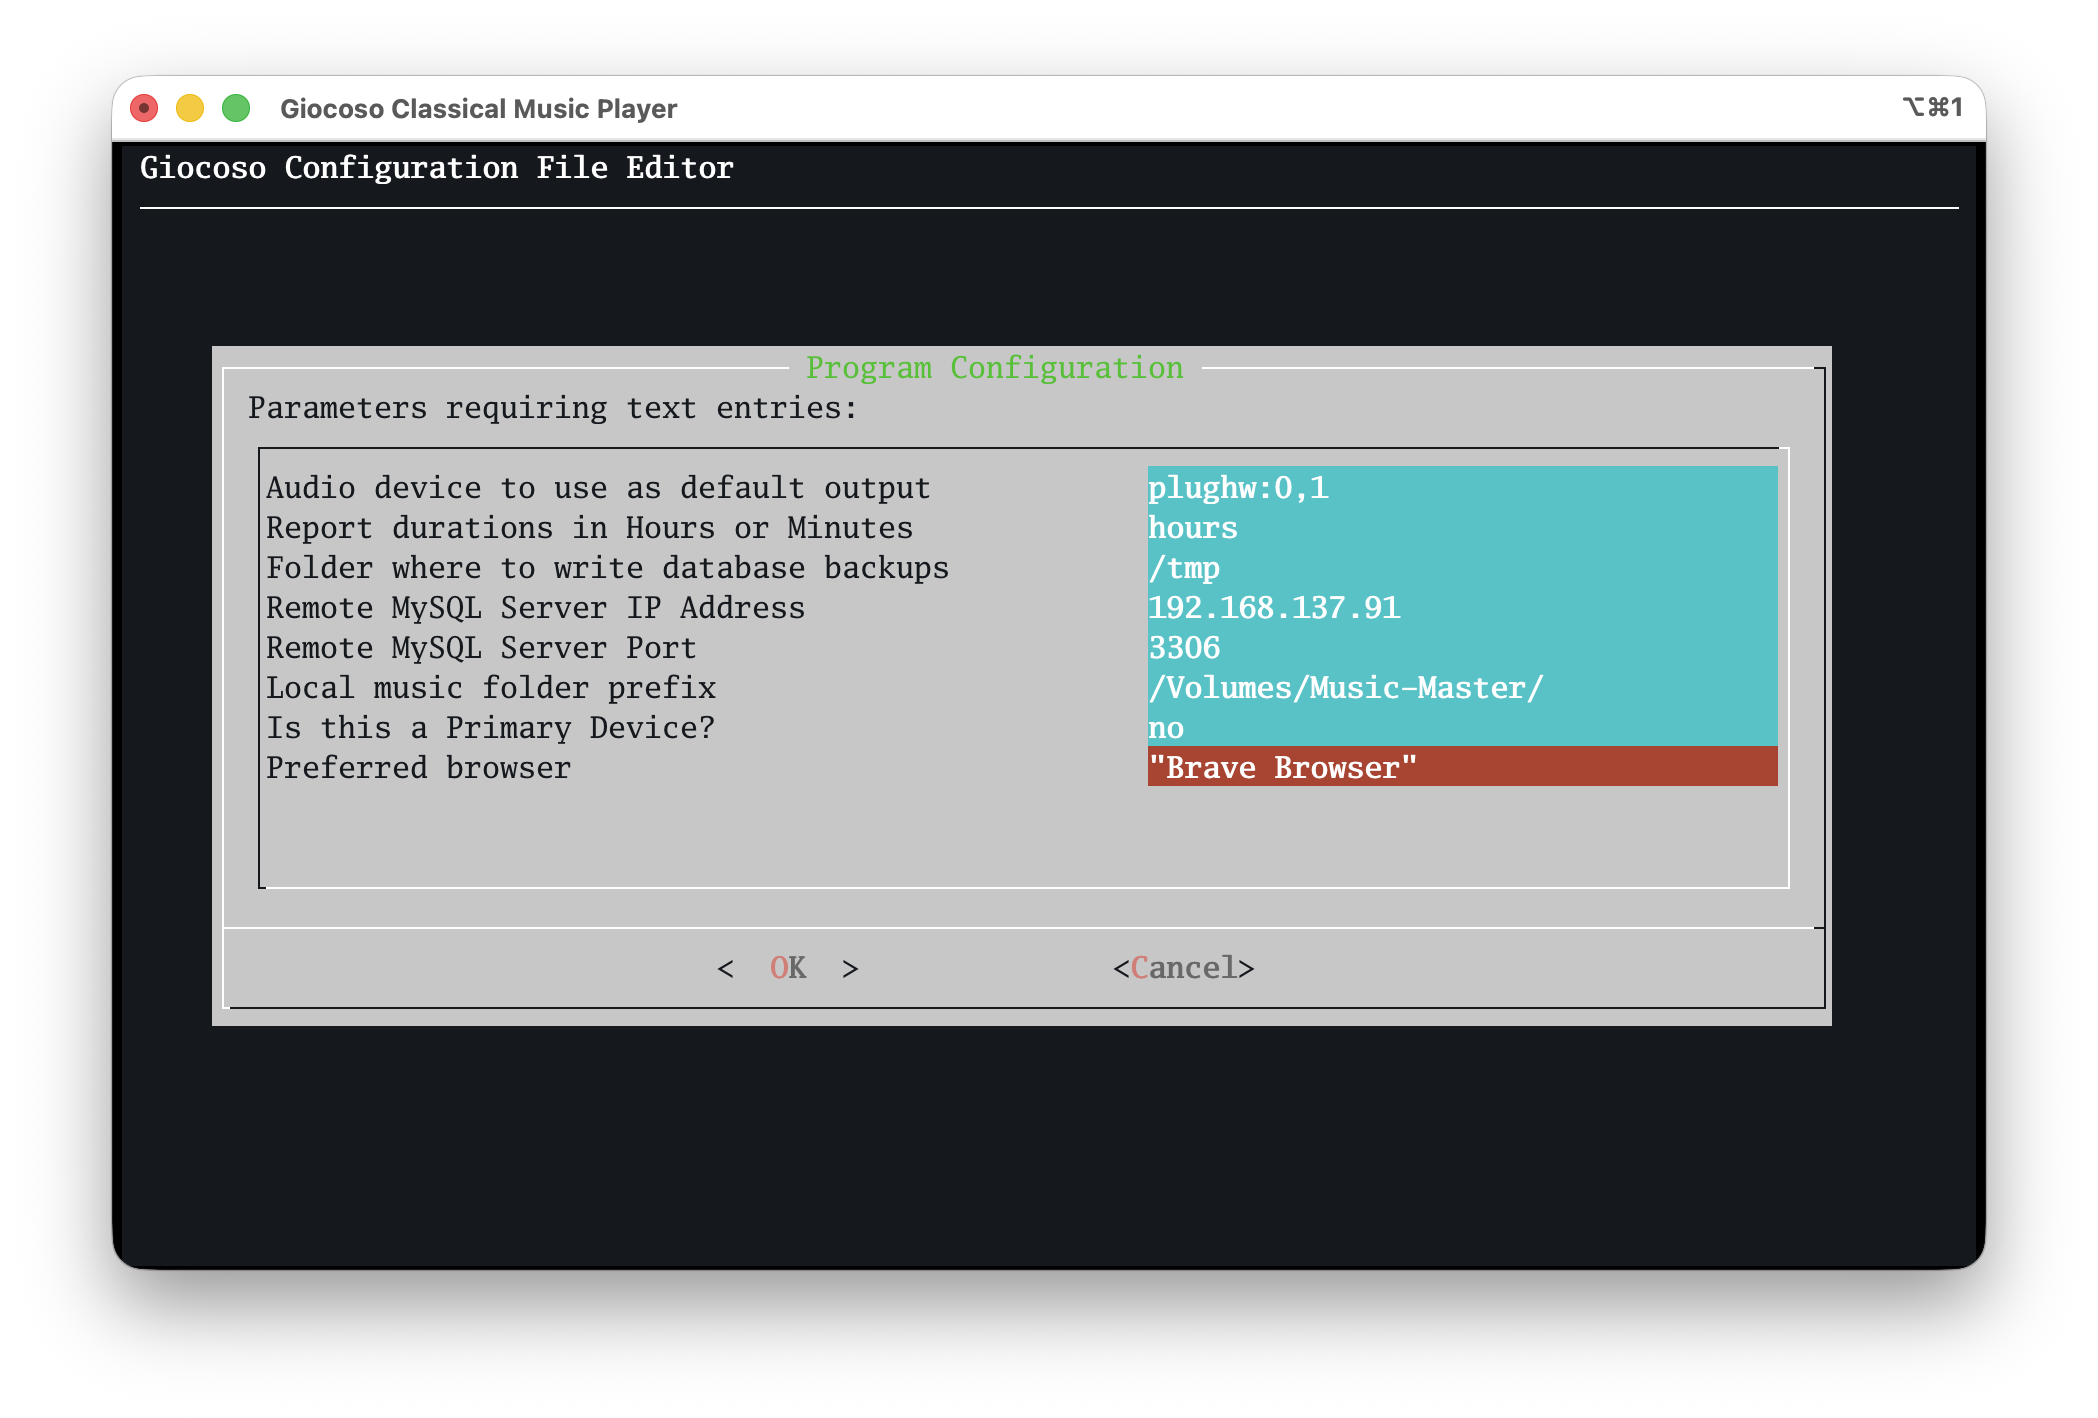
Task: Click the Preferred browser label
Action: click(x=418, y=768)
